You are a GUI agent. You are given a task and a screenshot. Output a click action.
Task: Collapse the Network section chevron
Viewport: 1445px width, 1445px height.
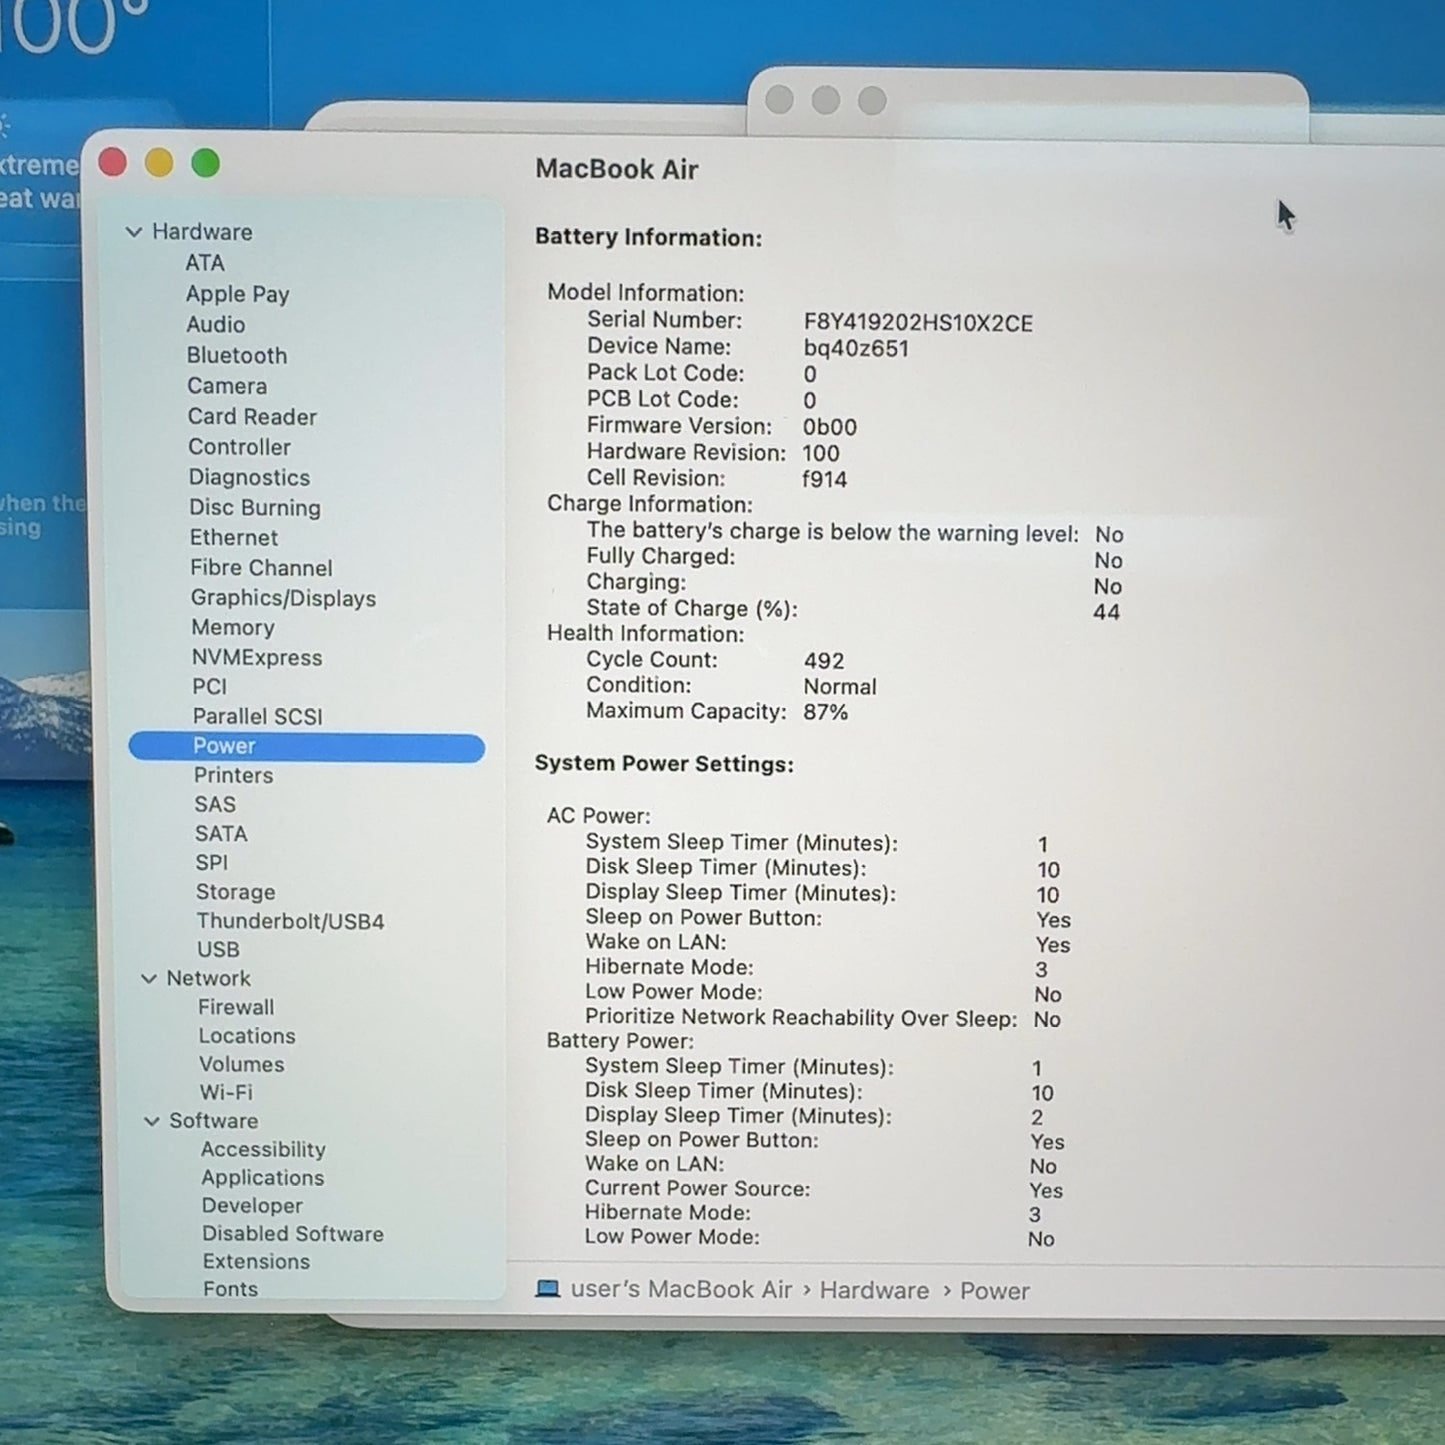point(149,979)
